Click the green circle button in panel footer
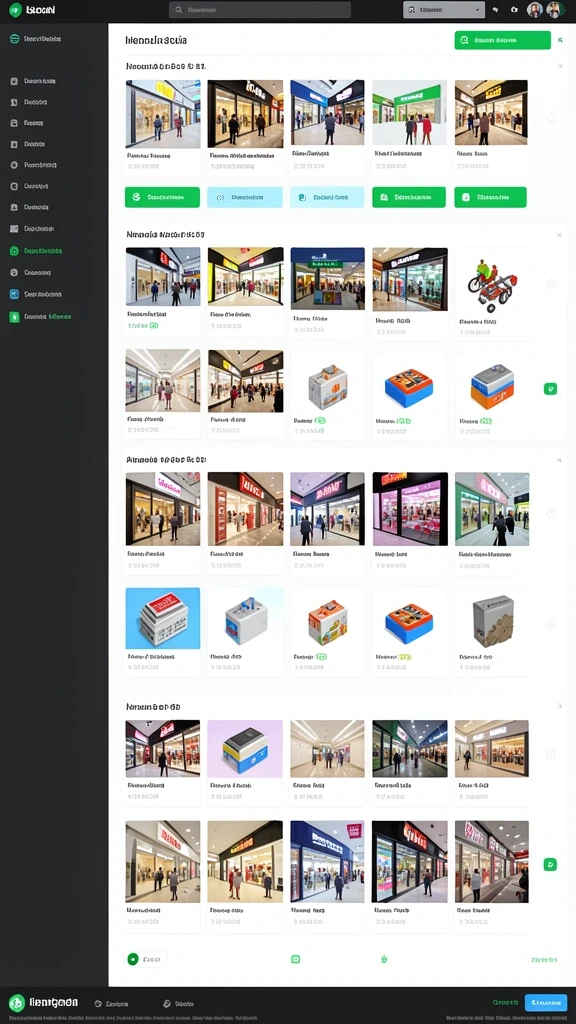Screen dimensions: 576x1024 coord(133,959)
